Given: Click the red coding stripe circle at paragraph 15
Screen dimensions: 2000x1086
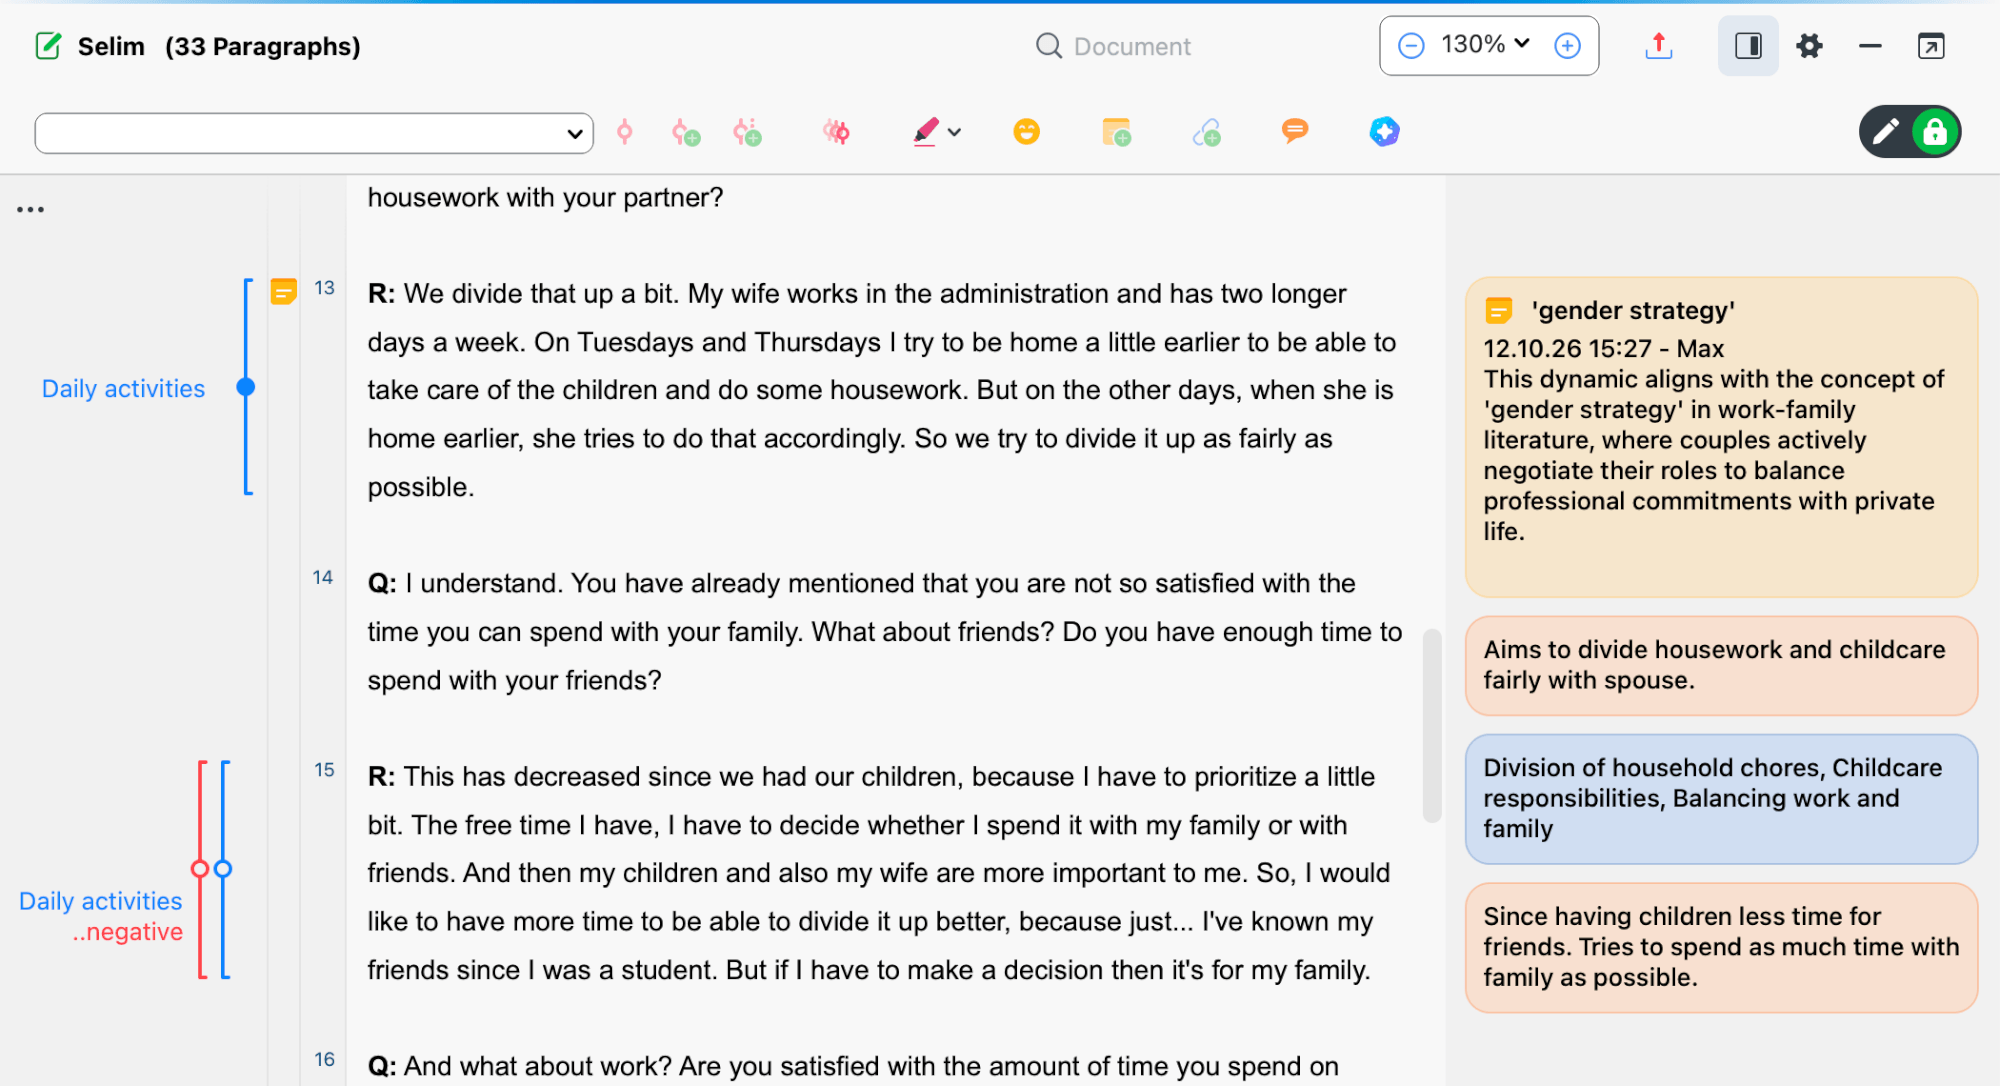Looking at the screenshot, I should [x=200, y=869].
